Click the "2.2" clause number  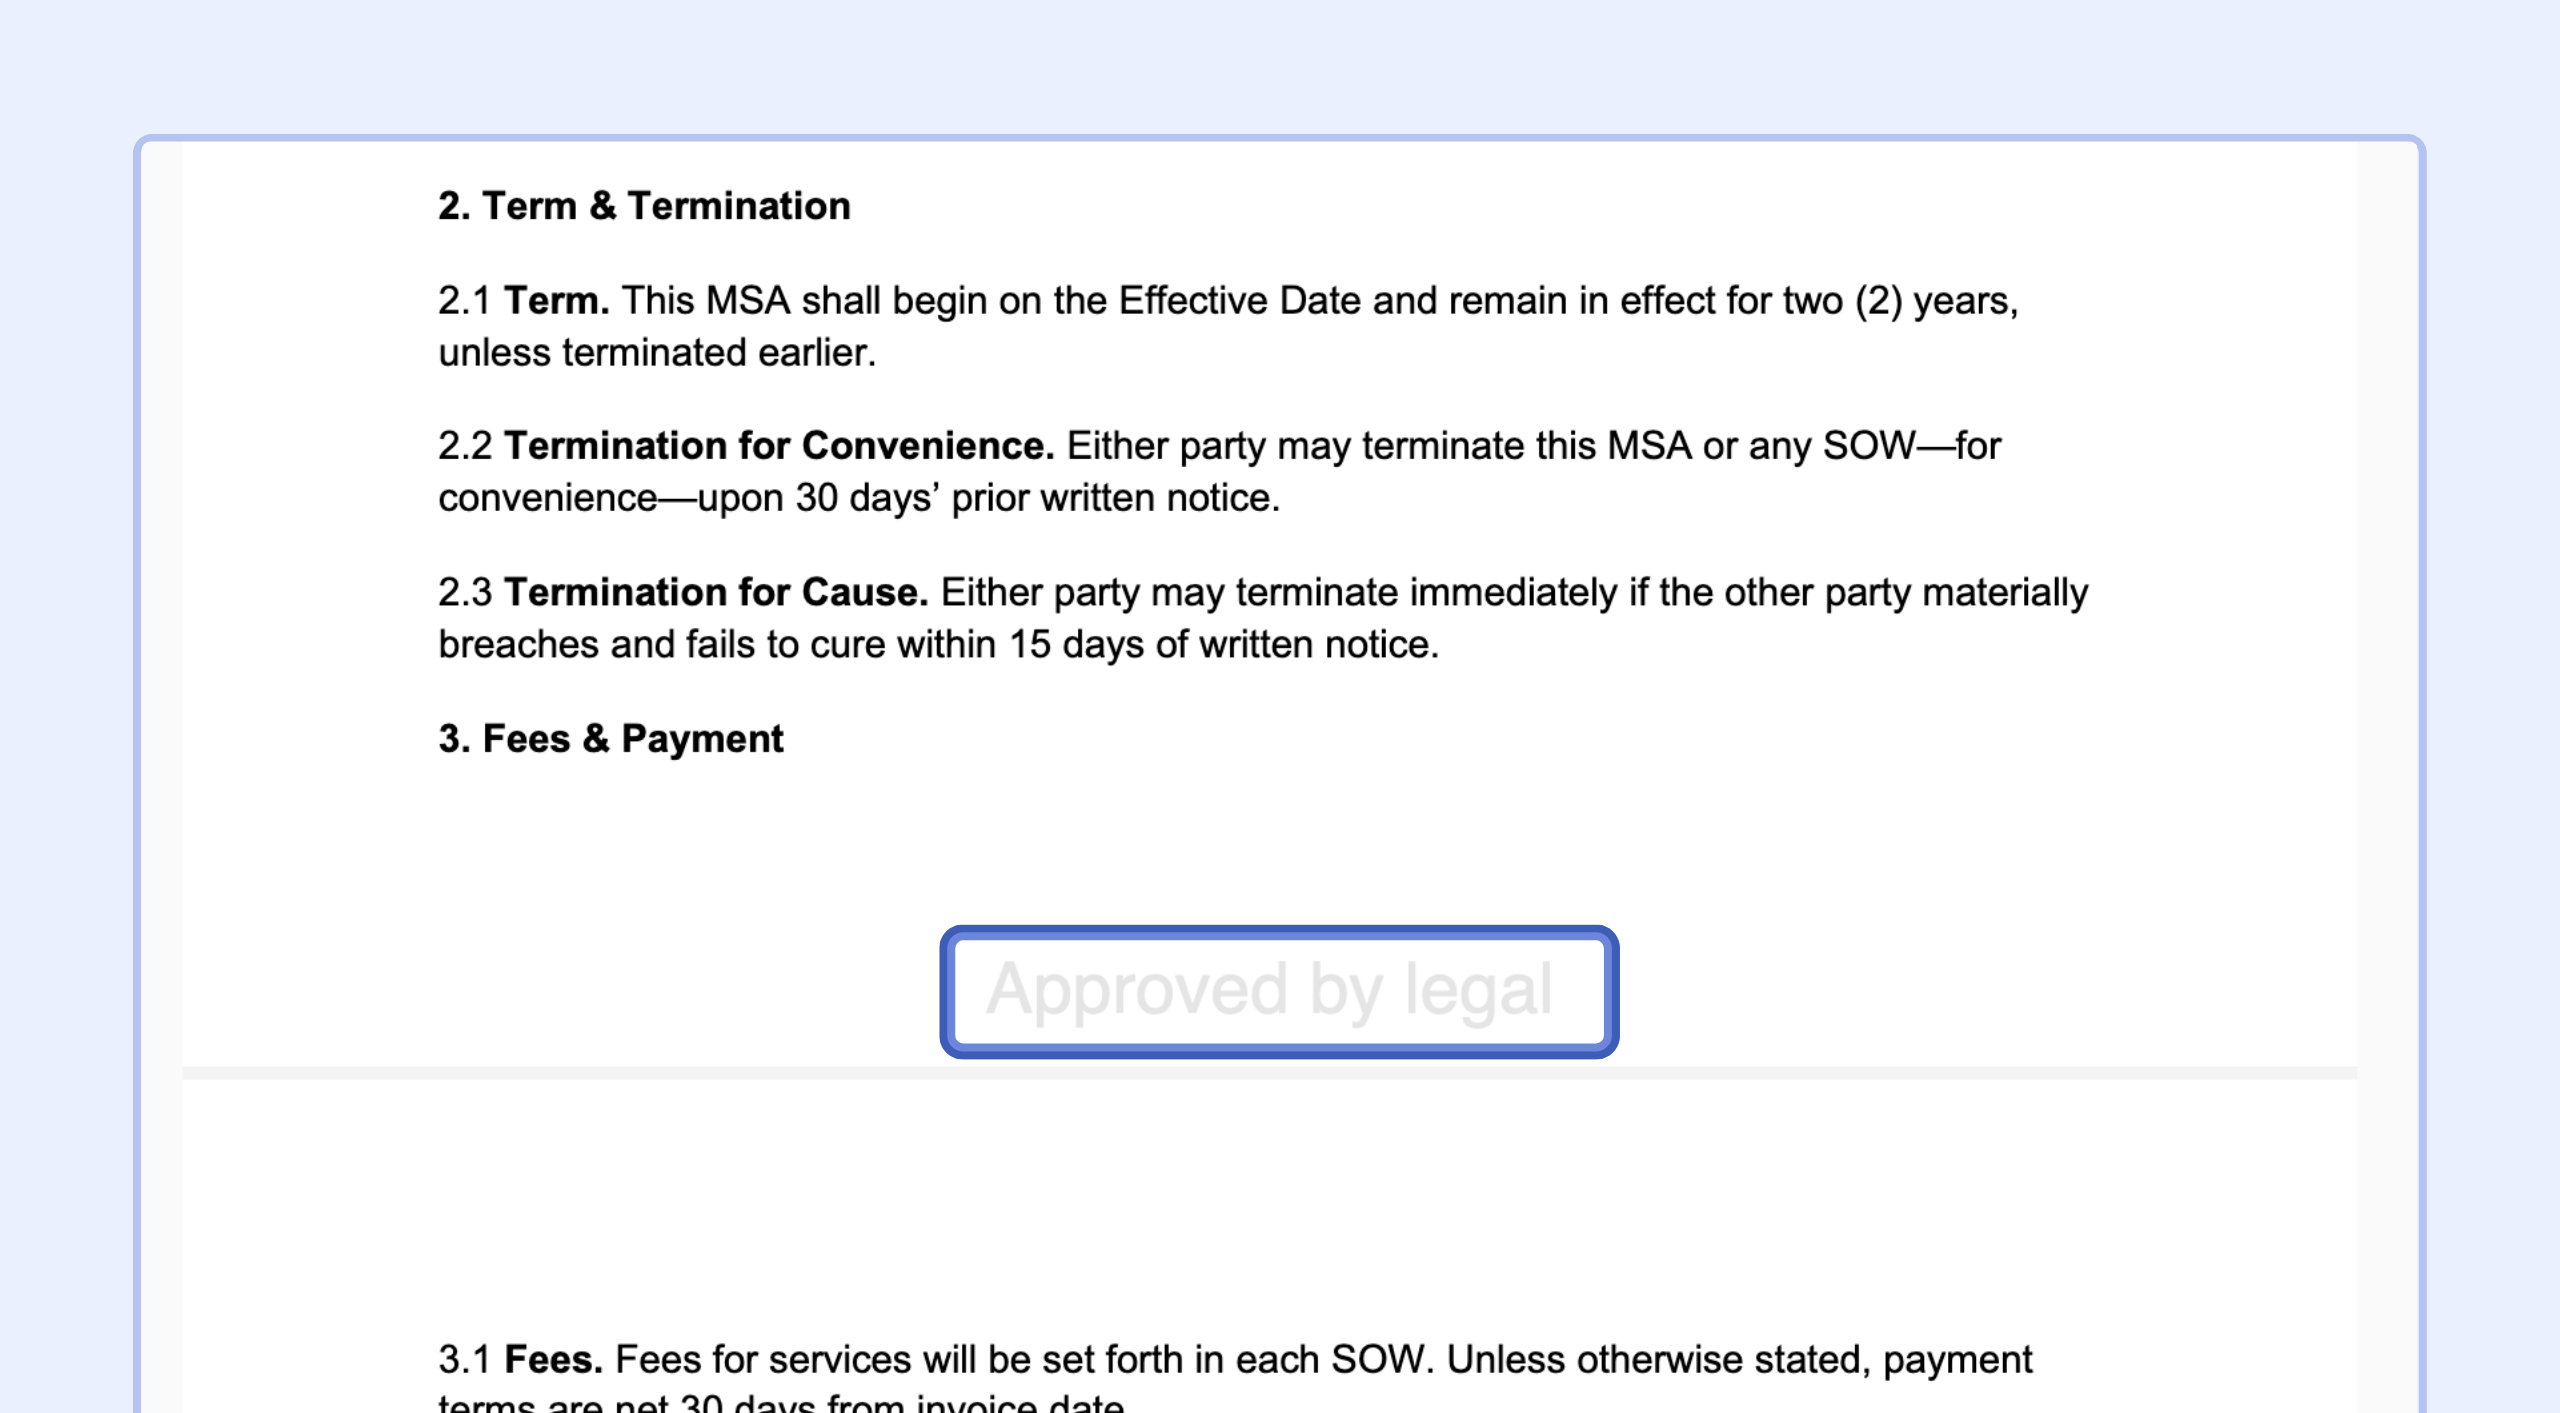tap(465, 446)
